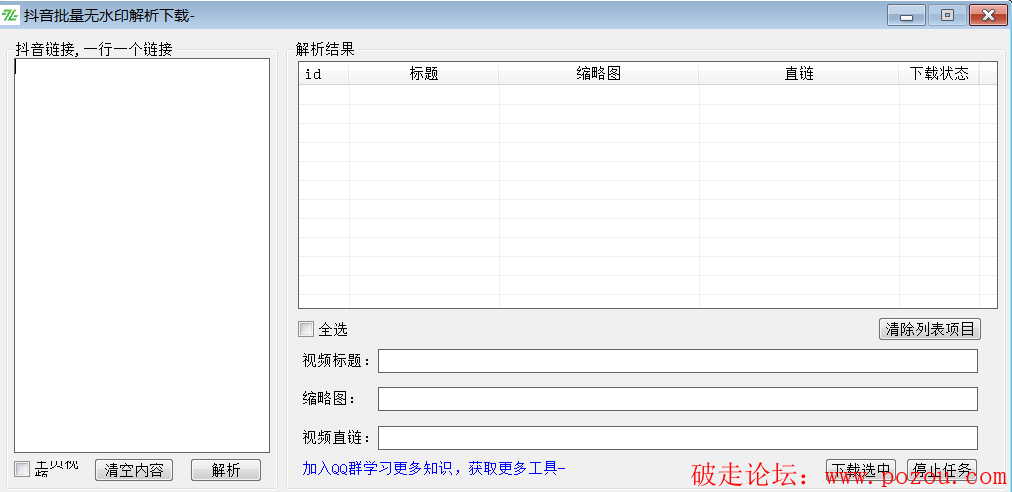1012x492 pixels.
Task: Click the 缩略图 column header
Action: [x=599, y=74]
